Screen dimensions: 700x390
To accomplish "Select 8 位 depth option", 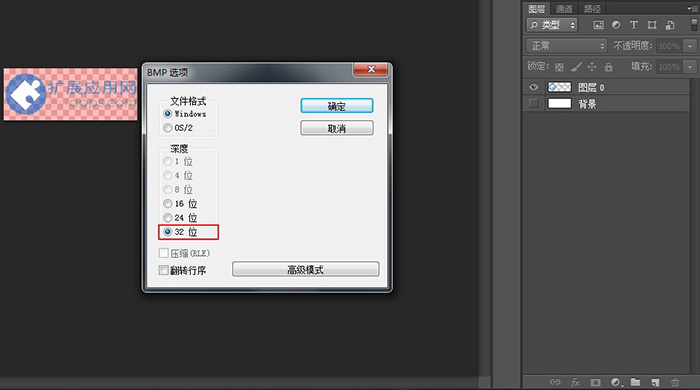I will click(167, 190).
